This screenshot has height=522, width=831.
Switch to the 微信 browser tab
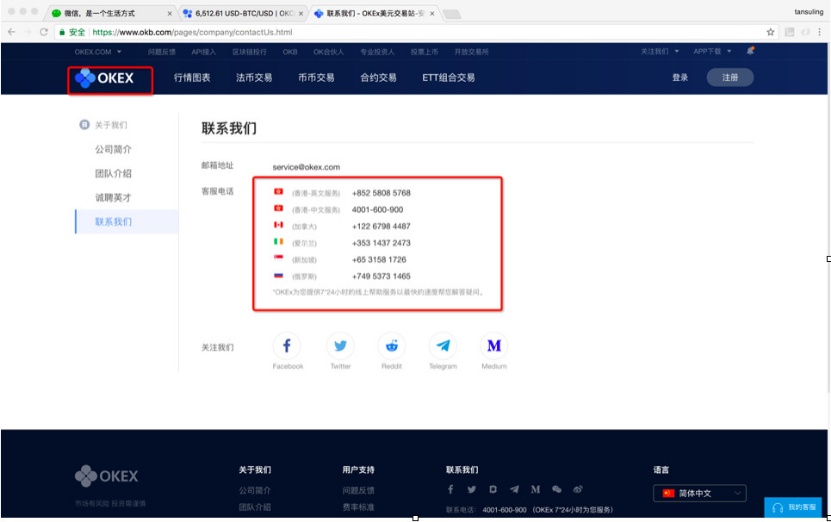point(111,13)
